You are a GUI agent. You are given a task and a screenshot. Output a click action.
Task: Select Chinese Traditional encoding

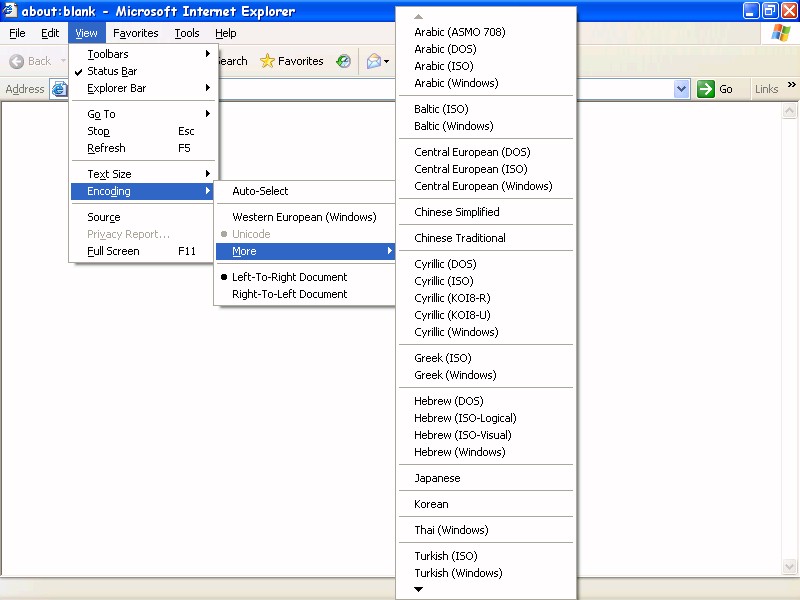click(486, 238)
